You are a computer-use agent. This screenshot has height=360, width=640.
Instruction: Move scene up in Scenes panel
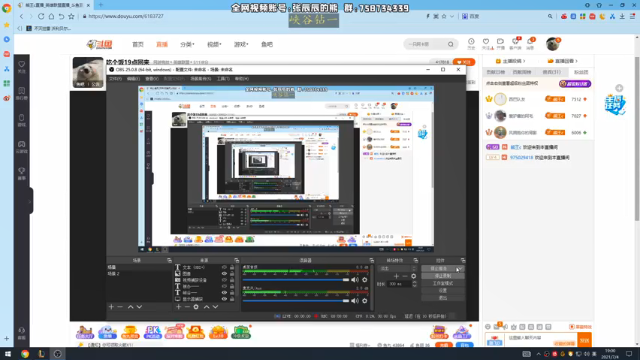coord(131,307)
